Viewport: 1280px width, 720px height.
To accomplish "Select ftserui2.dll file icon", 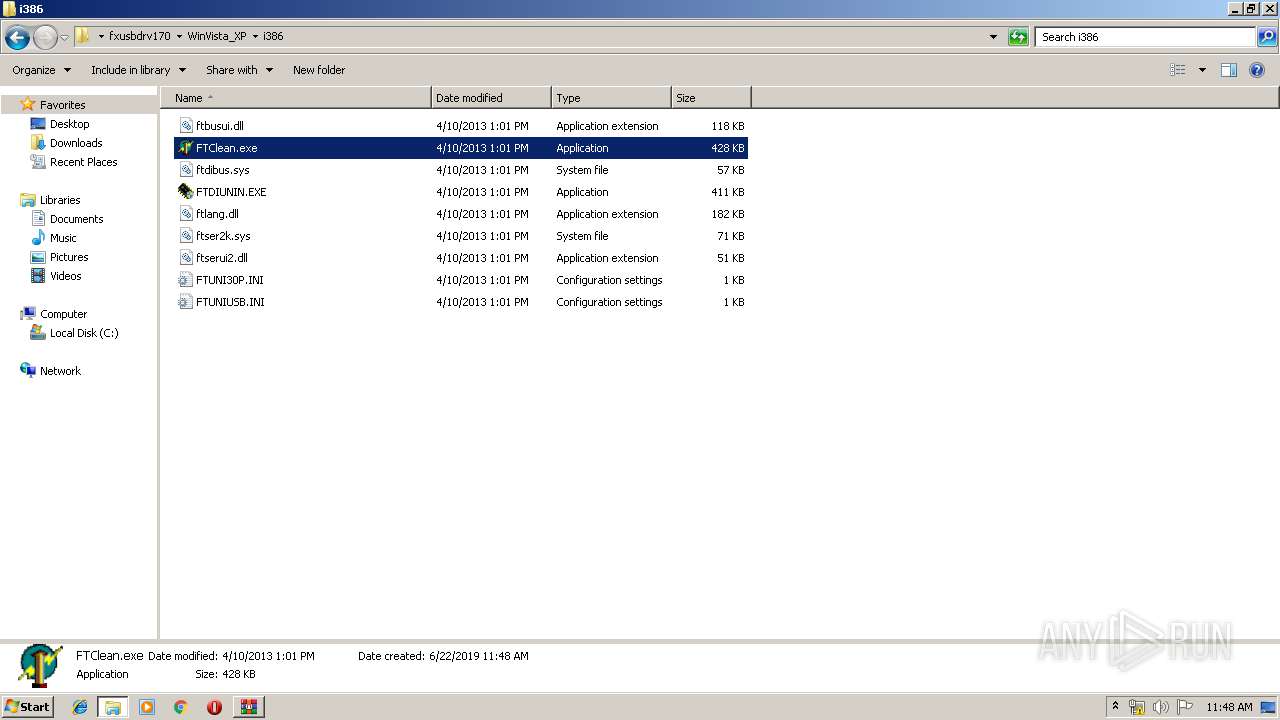I will [185, 258].
